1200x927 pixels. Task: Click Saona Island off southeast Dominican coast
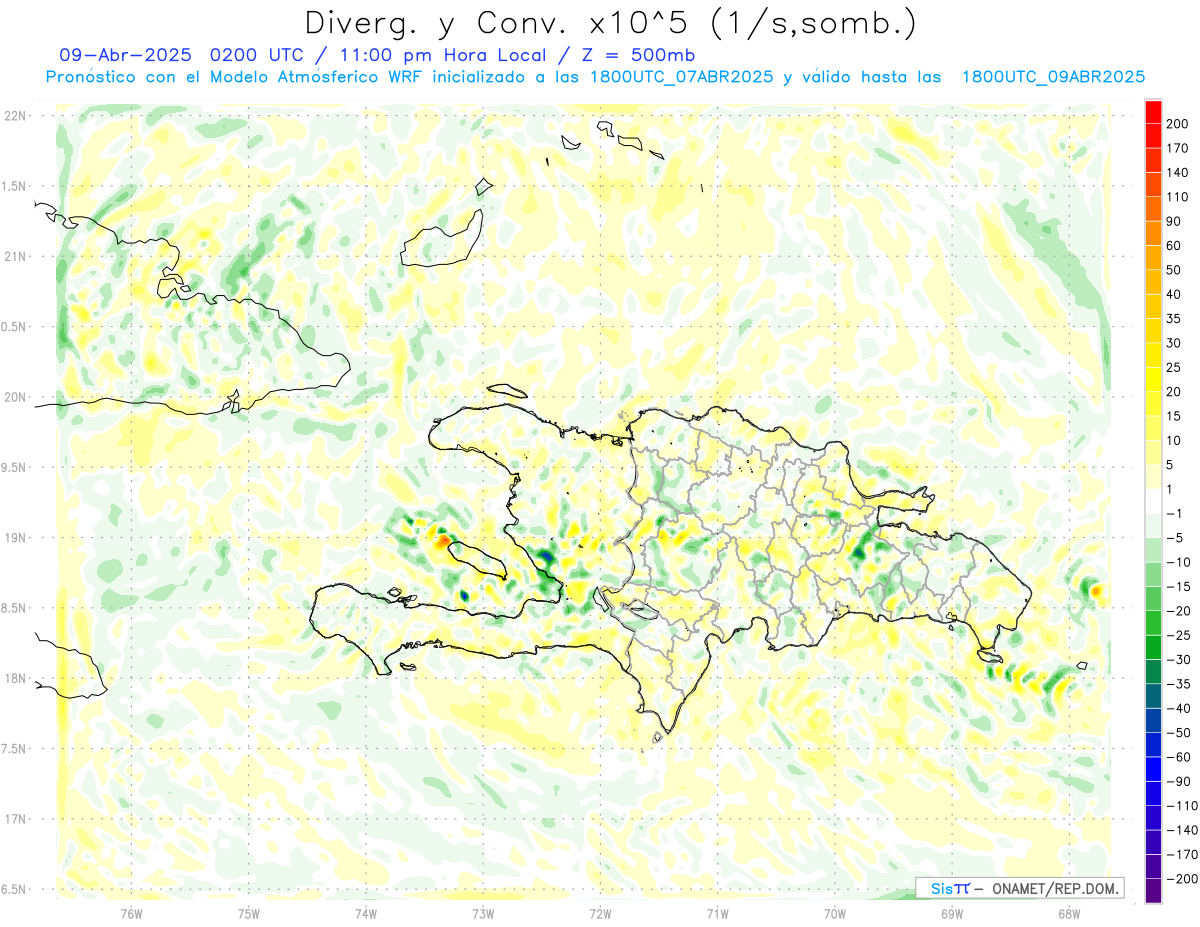point(990,656)
